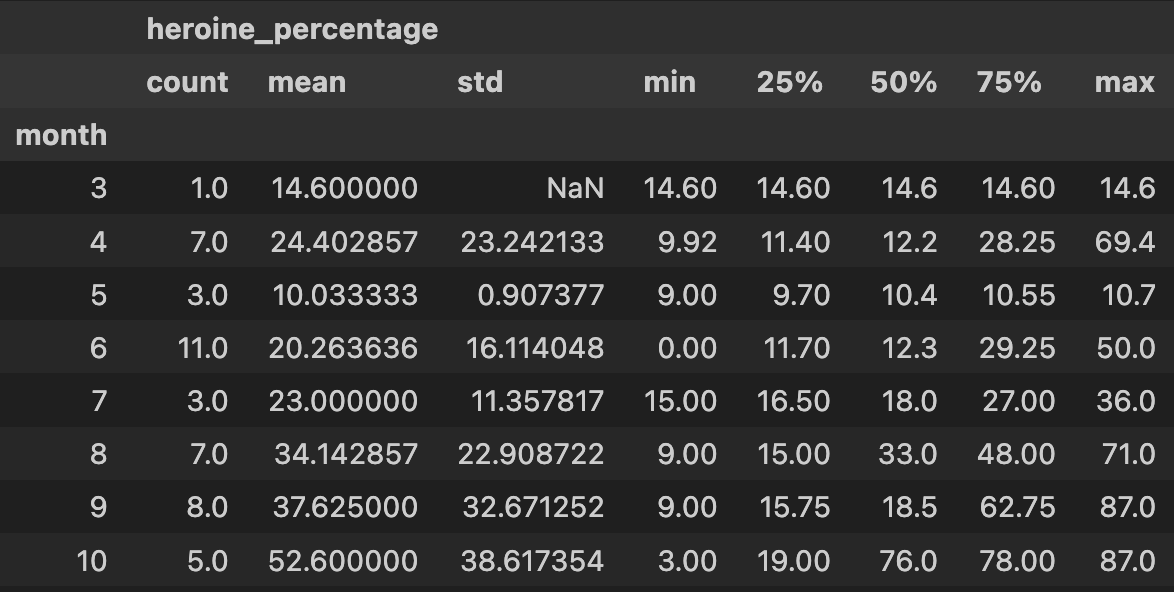
Task: Click the 75% column header
Action: tap(1009, 82)
